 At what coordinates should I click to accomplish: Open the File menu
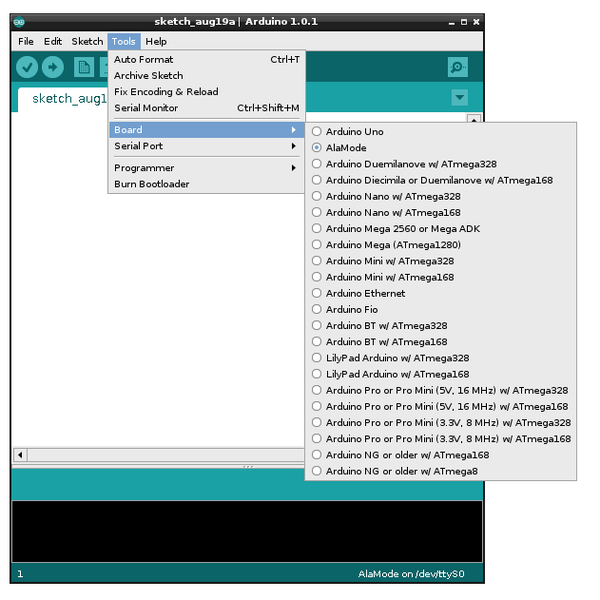coord(26,41)
